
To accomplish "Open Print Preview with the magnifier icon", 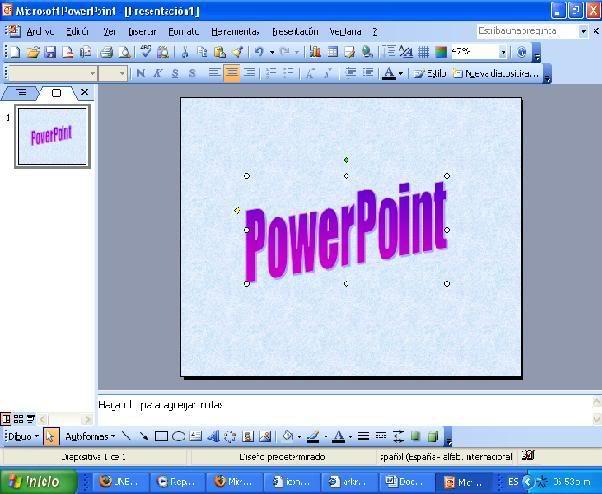I will coord(124,52).
